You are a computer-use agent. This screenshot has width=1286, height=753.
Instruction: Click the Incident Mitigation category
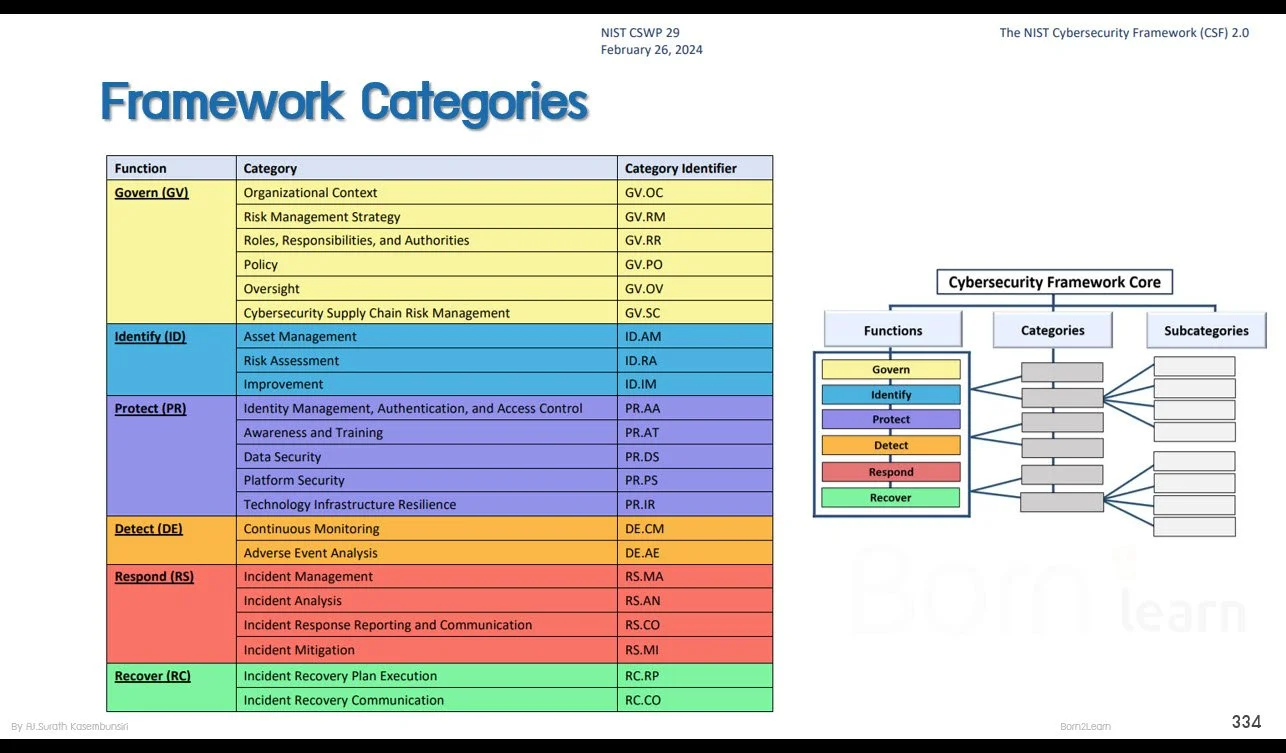tap(427, 649)
